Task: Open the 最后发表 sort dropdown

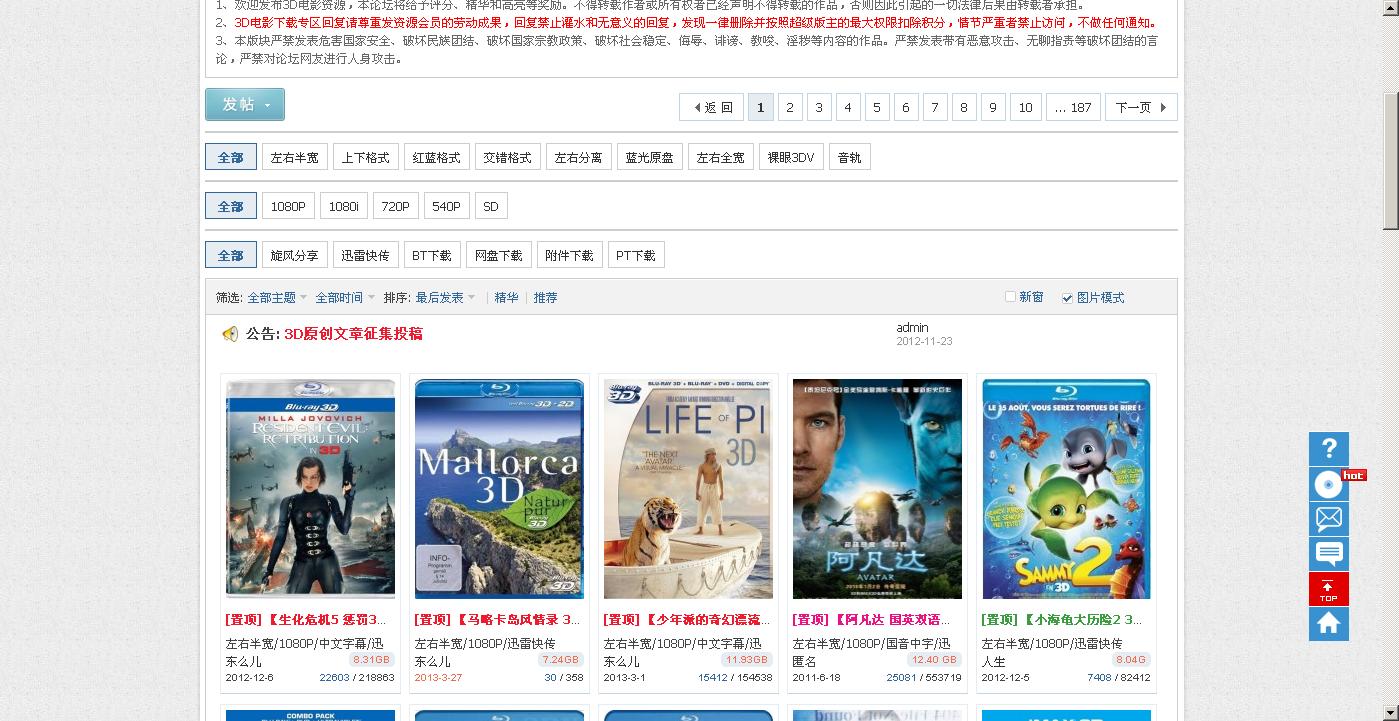Action: [x=445, y=298]
